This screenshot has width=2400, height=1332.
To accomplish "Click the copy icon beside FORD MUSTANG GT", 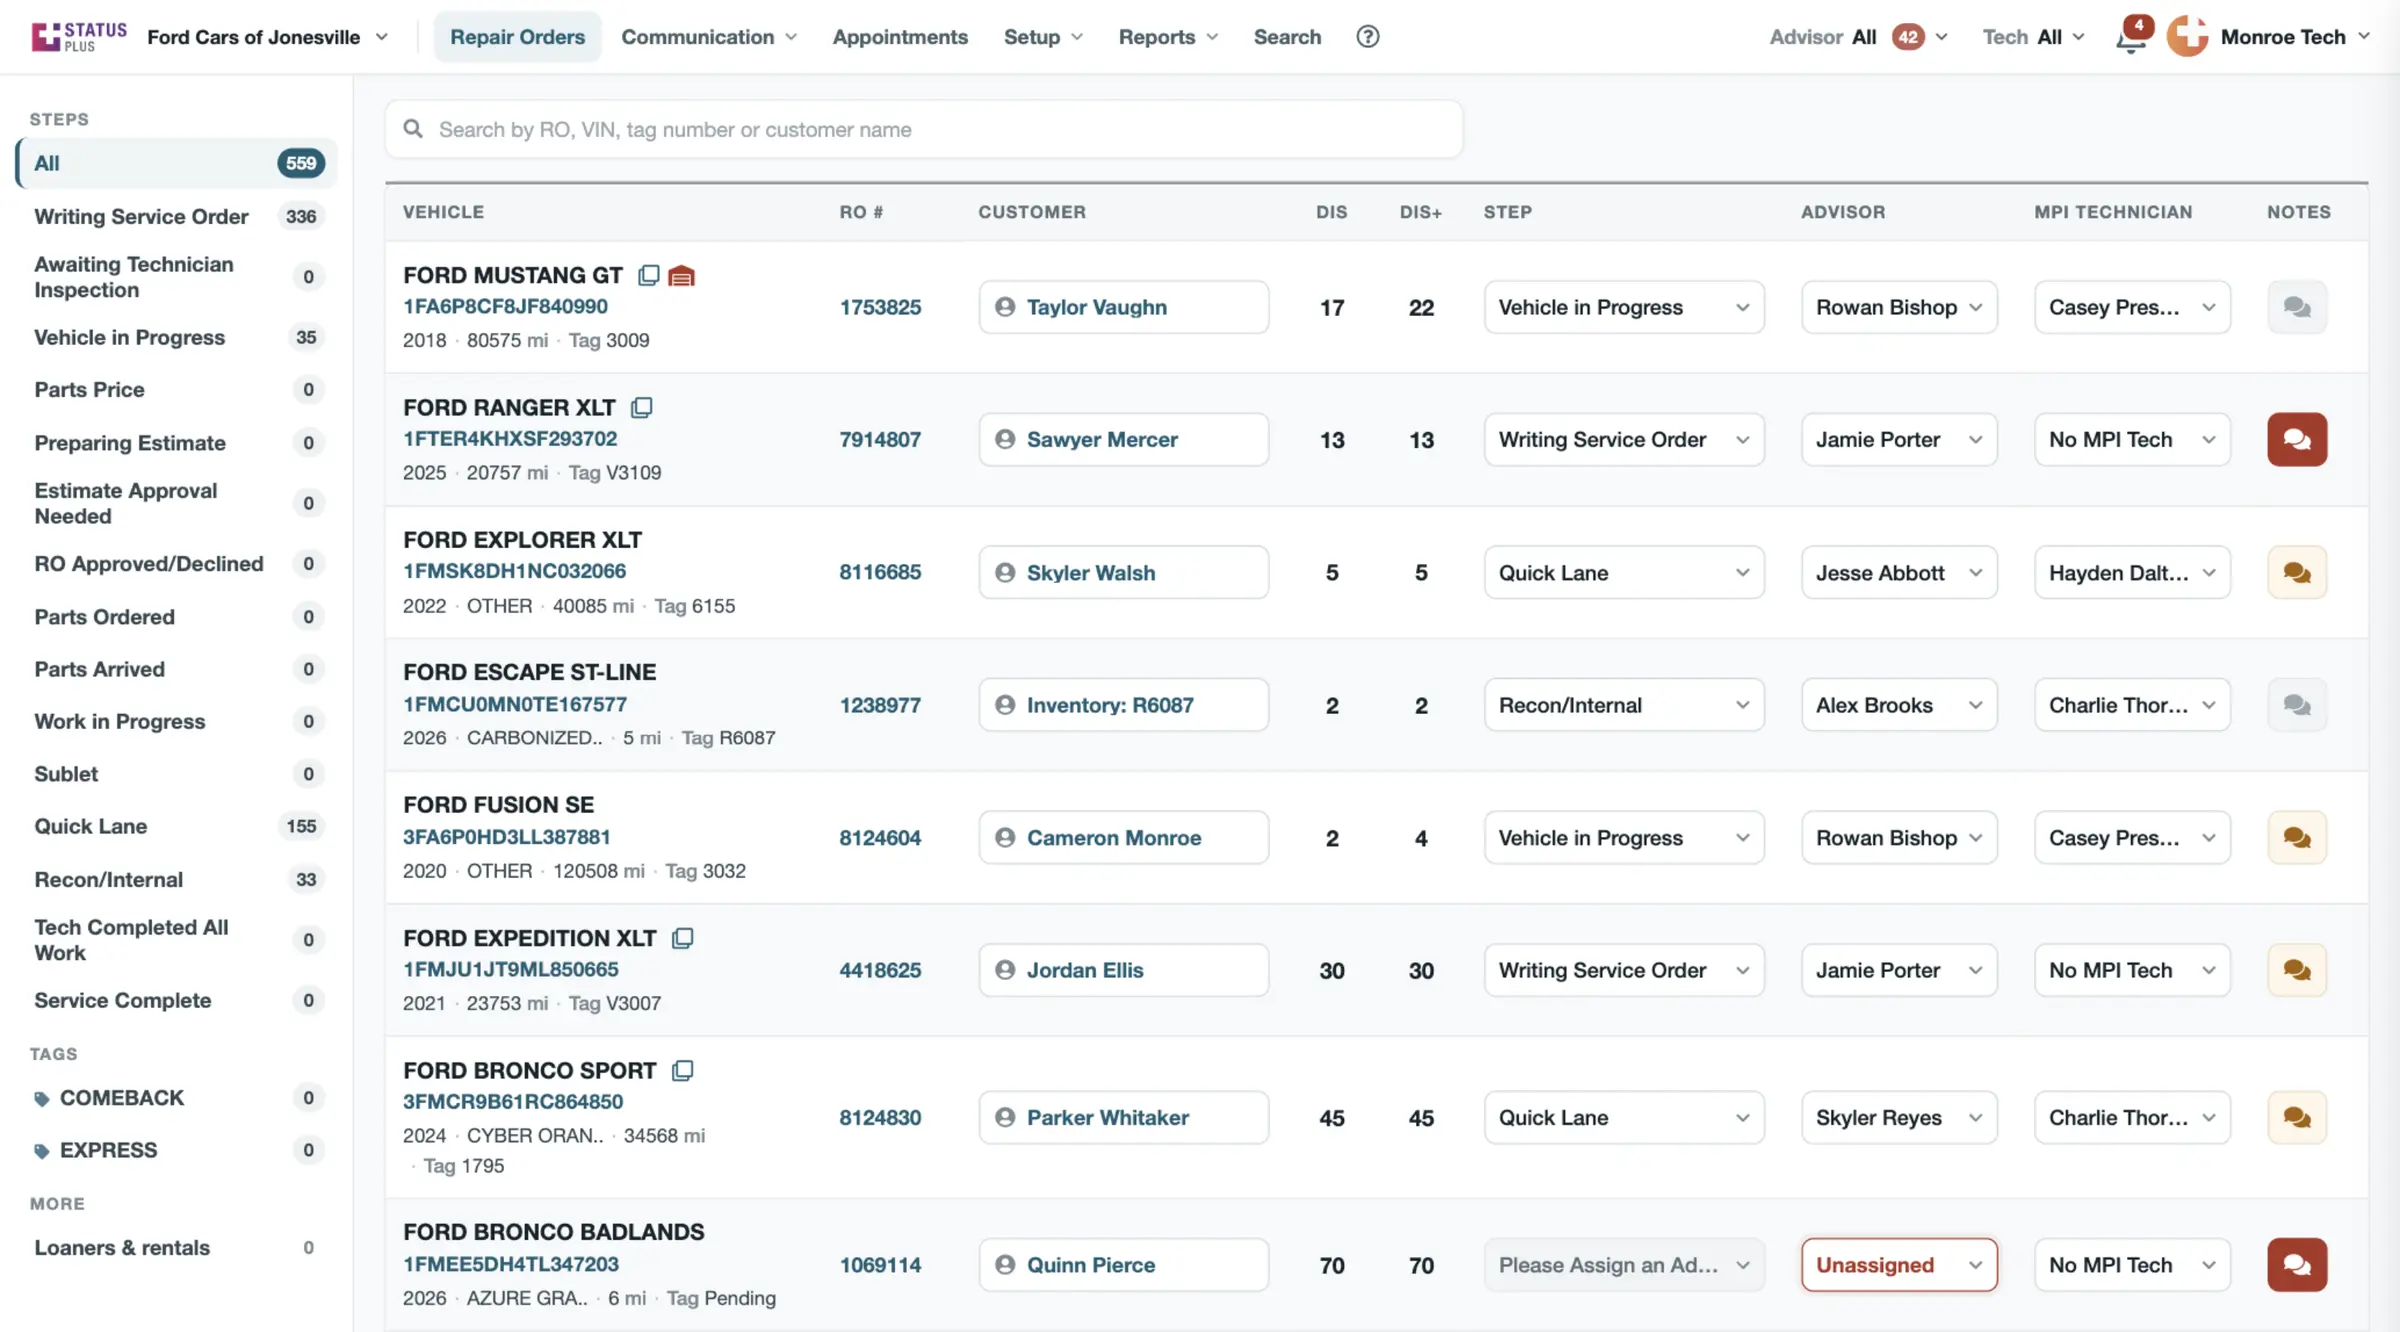I will (x=648, y=275).
